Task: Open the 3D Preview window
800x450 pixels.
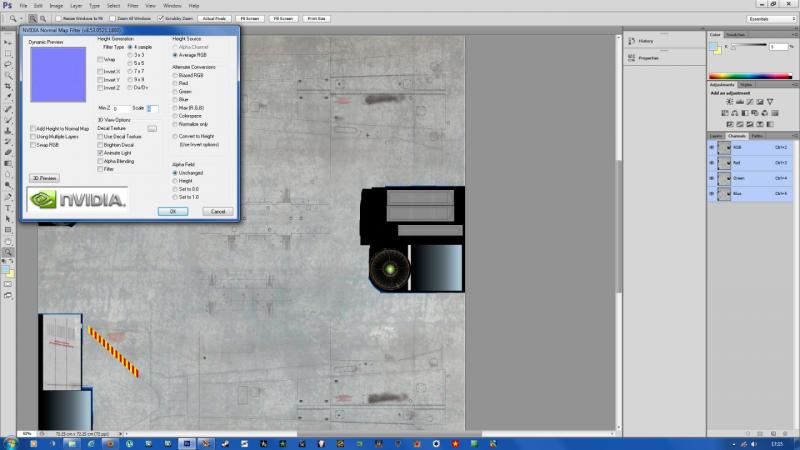Action: tap(45, 178)
